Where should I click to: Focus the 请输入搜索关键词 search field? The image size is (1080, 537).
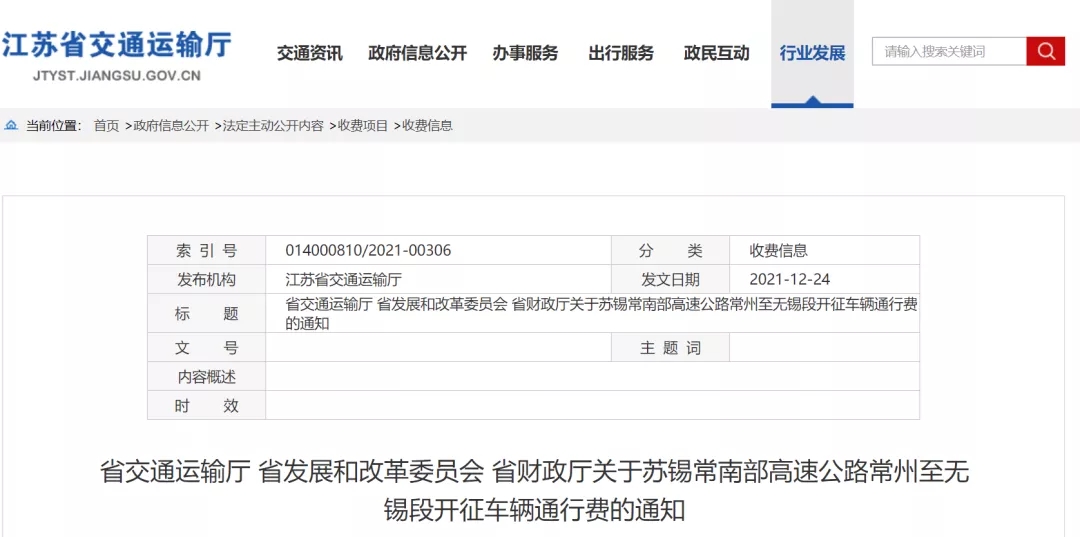point(948,52)
